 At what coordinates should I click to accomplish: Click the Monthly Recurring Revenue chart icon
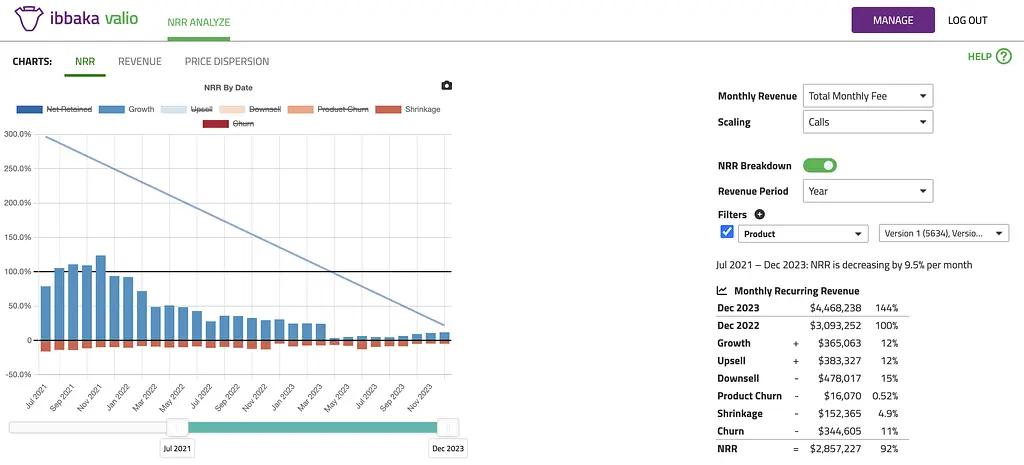[x=723, y=290]
